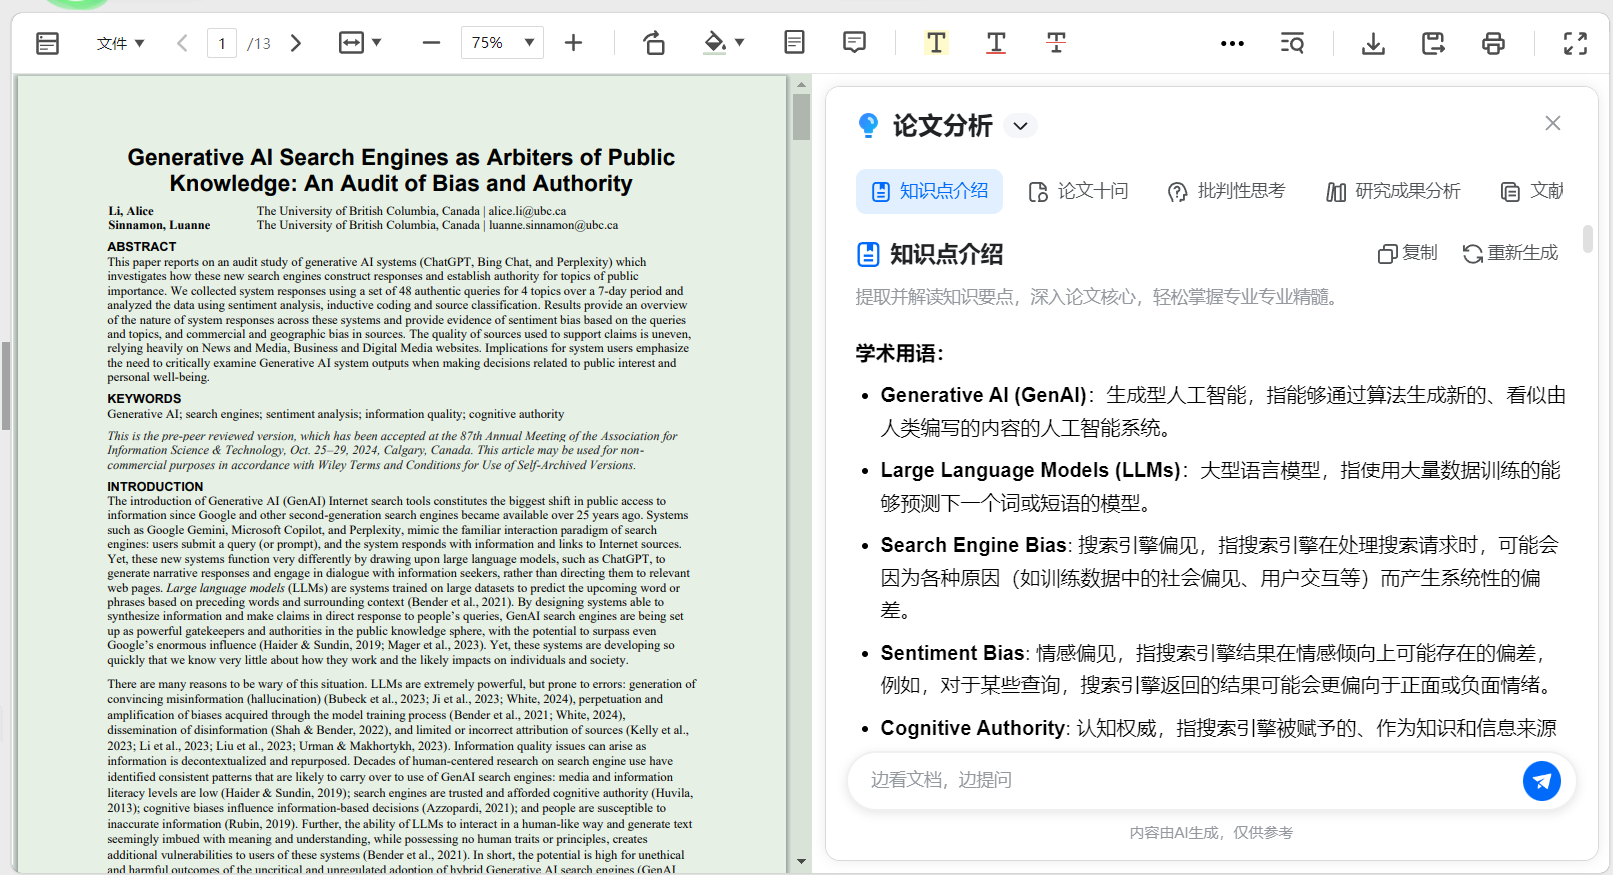Click the INTRODUCTION heading
This screenshot has width=1613, height=875.
click(155, 487)
